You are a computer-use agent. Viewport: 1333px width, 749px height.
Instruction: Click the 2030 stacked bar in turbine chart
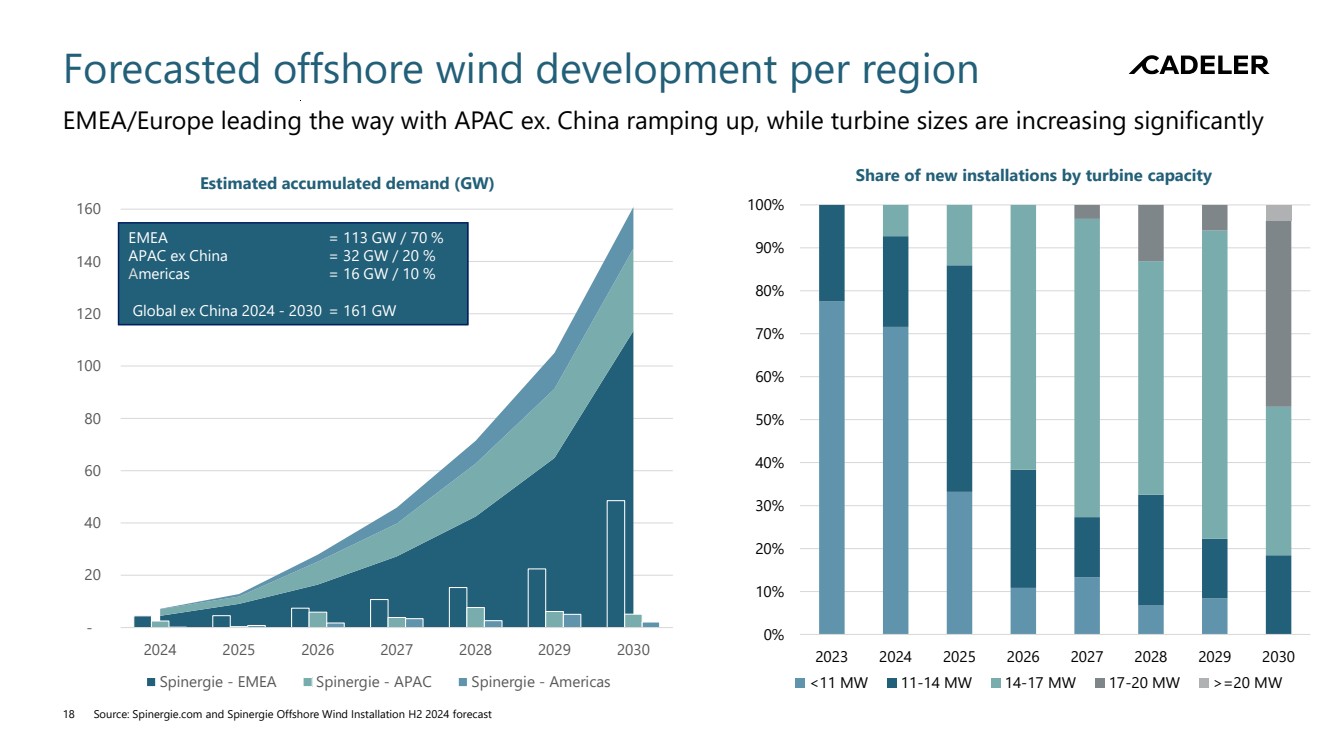(x=1278, y=419)
